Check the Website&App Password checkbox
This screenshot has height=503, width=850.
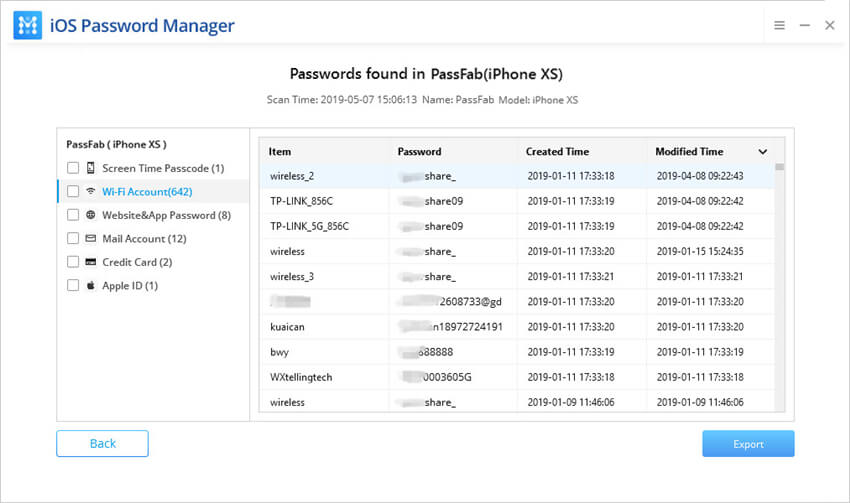(x=73, y=215)
